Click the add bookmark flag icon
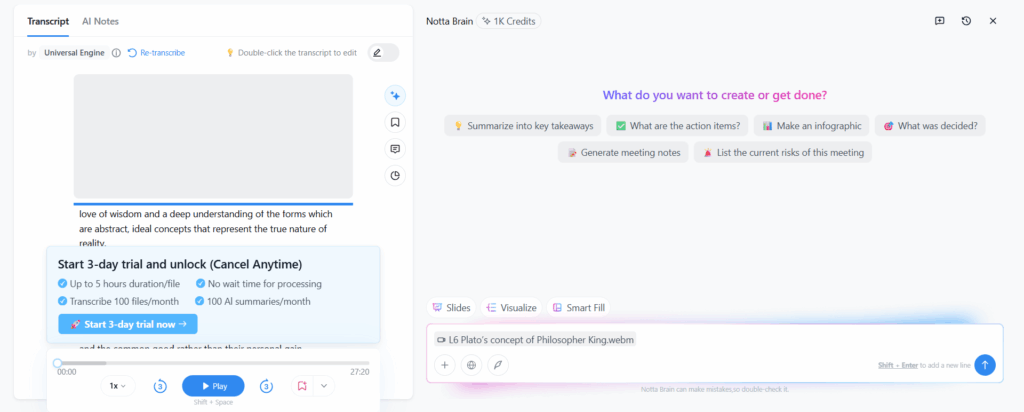The image size is (1024, 412). [302, 386]
